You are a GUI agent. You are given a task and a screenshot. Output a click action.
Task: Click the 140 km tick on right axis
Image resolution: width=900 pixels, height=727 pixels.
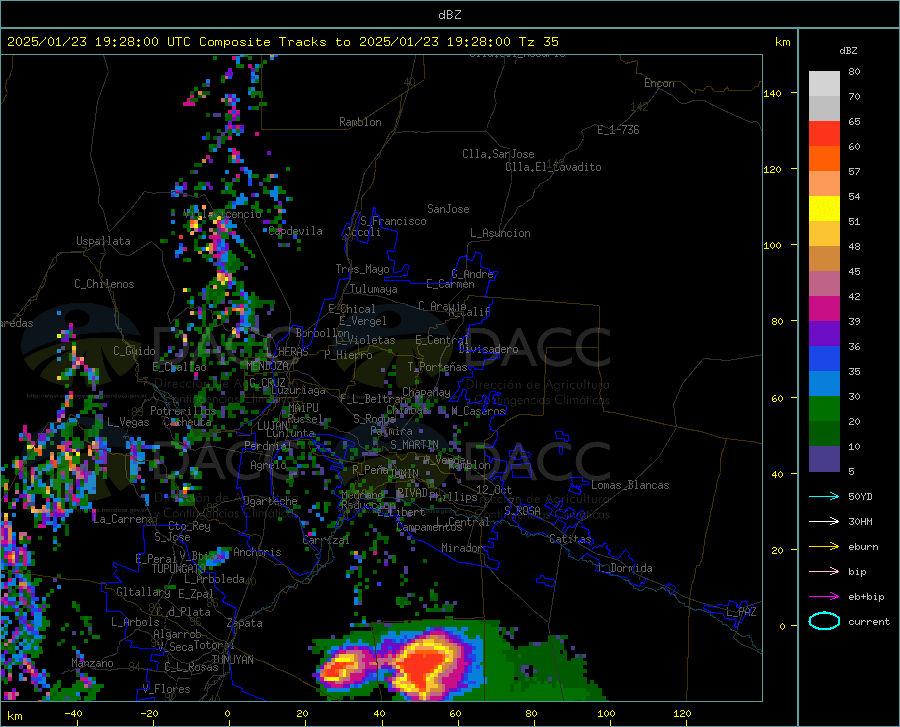click(772, 93)
